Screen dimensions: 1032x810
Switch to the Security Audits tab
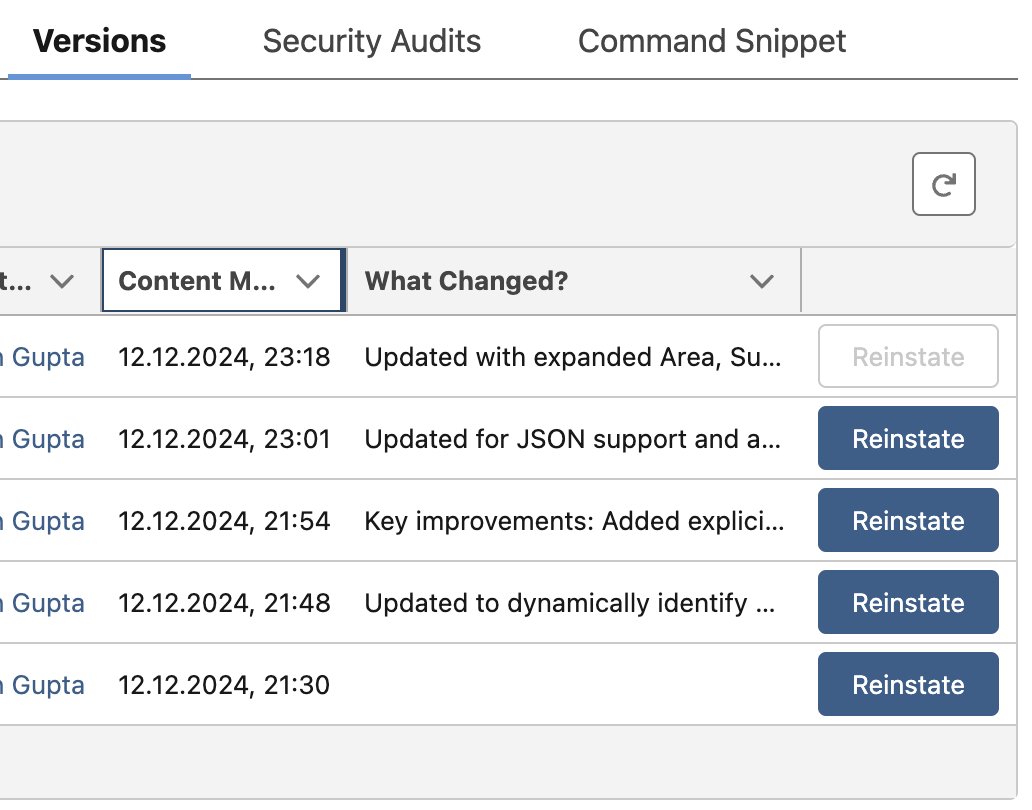pos(371,41)
